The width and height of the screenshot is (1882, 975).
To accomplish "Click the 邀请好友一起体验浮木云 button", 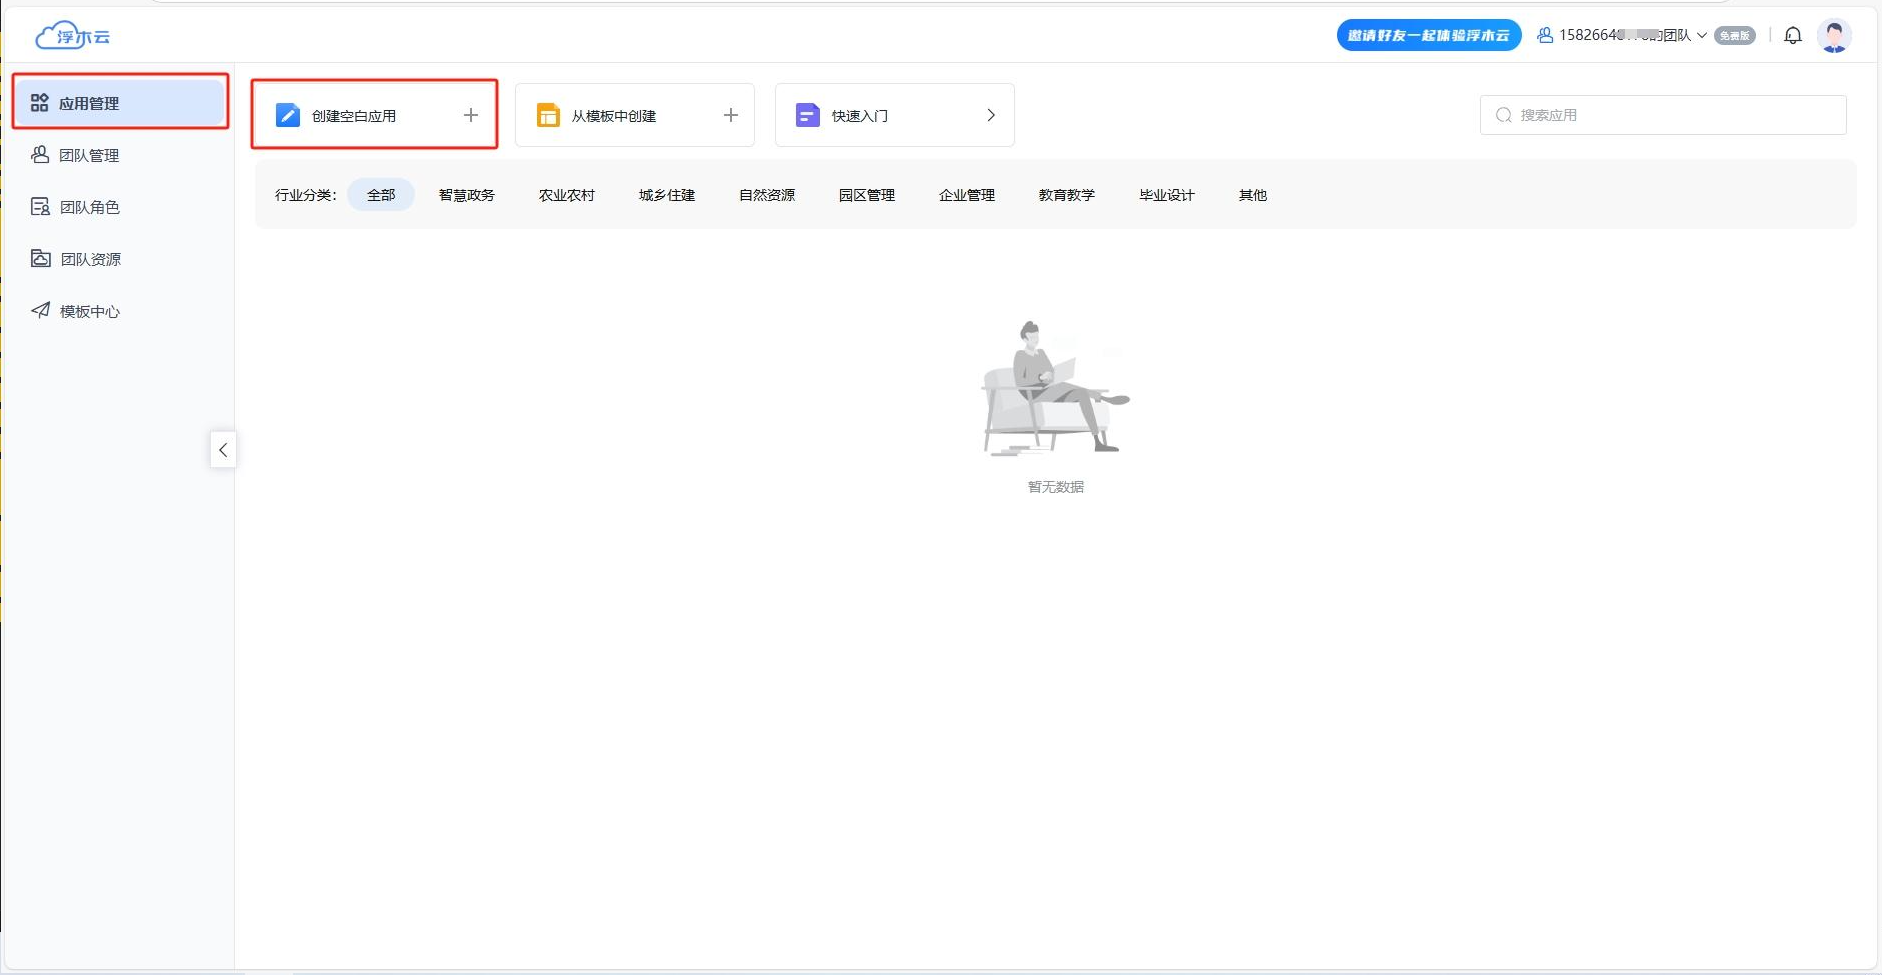I will click(1428, 36).
